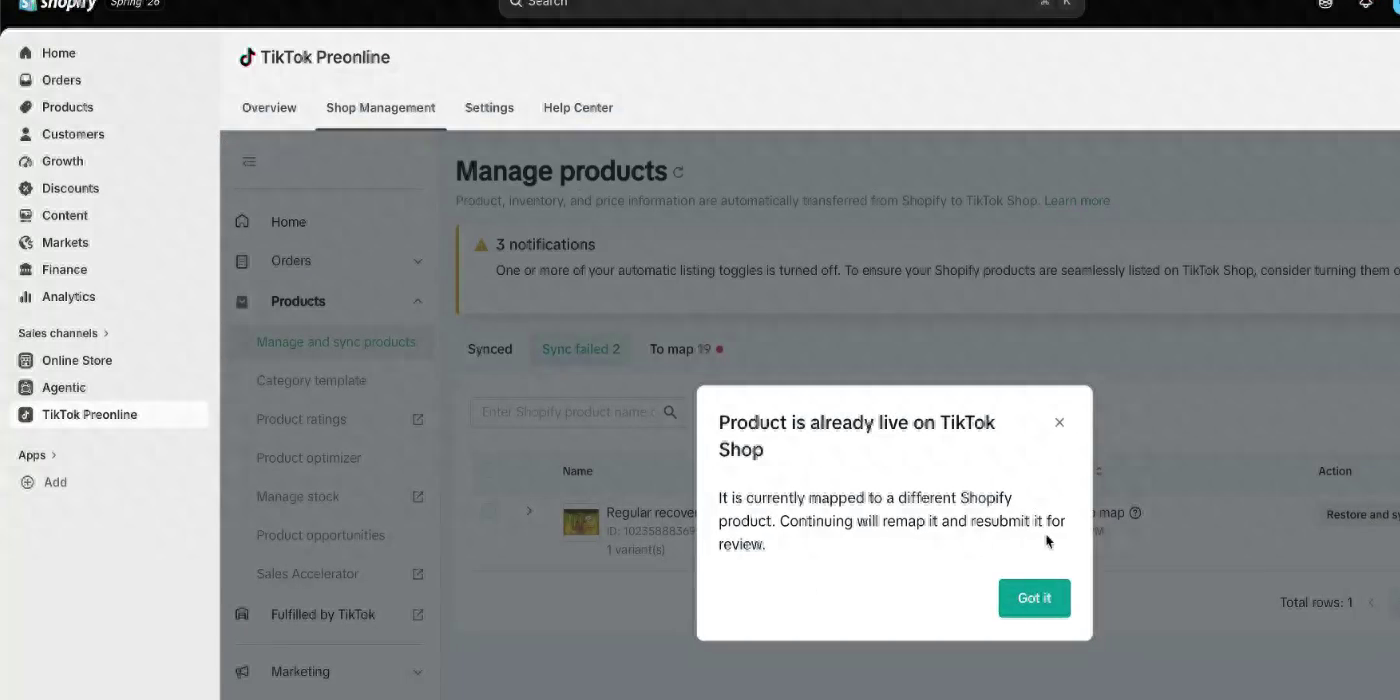Open Category template
Screen dimensions: 1400x700
311,380
